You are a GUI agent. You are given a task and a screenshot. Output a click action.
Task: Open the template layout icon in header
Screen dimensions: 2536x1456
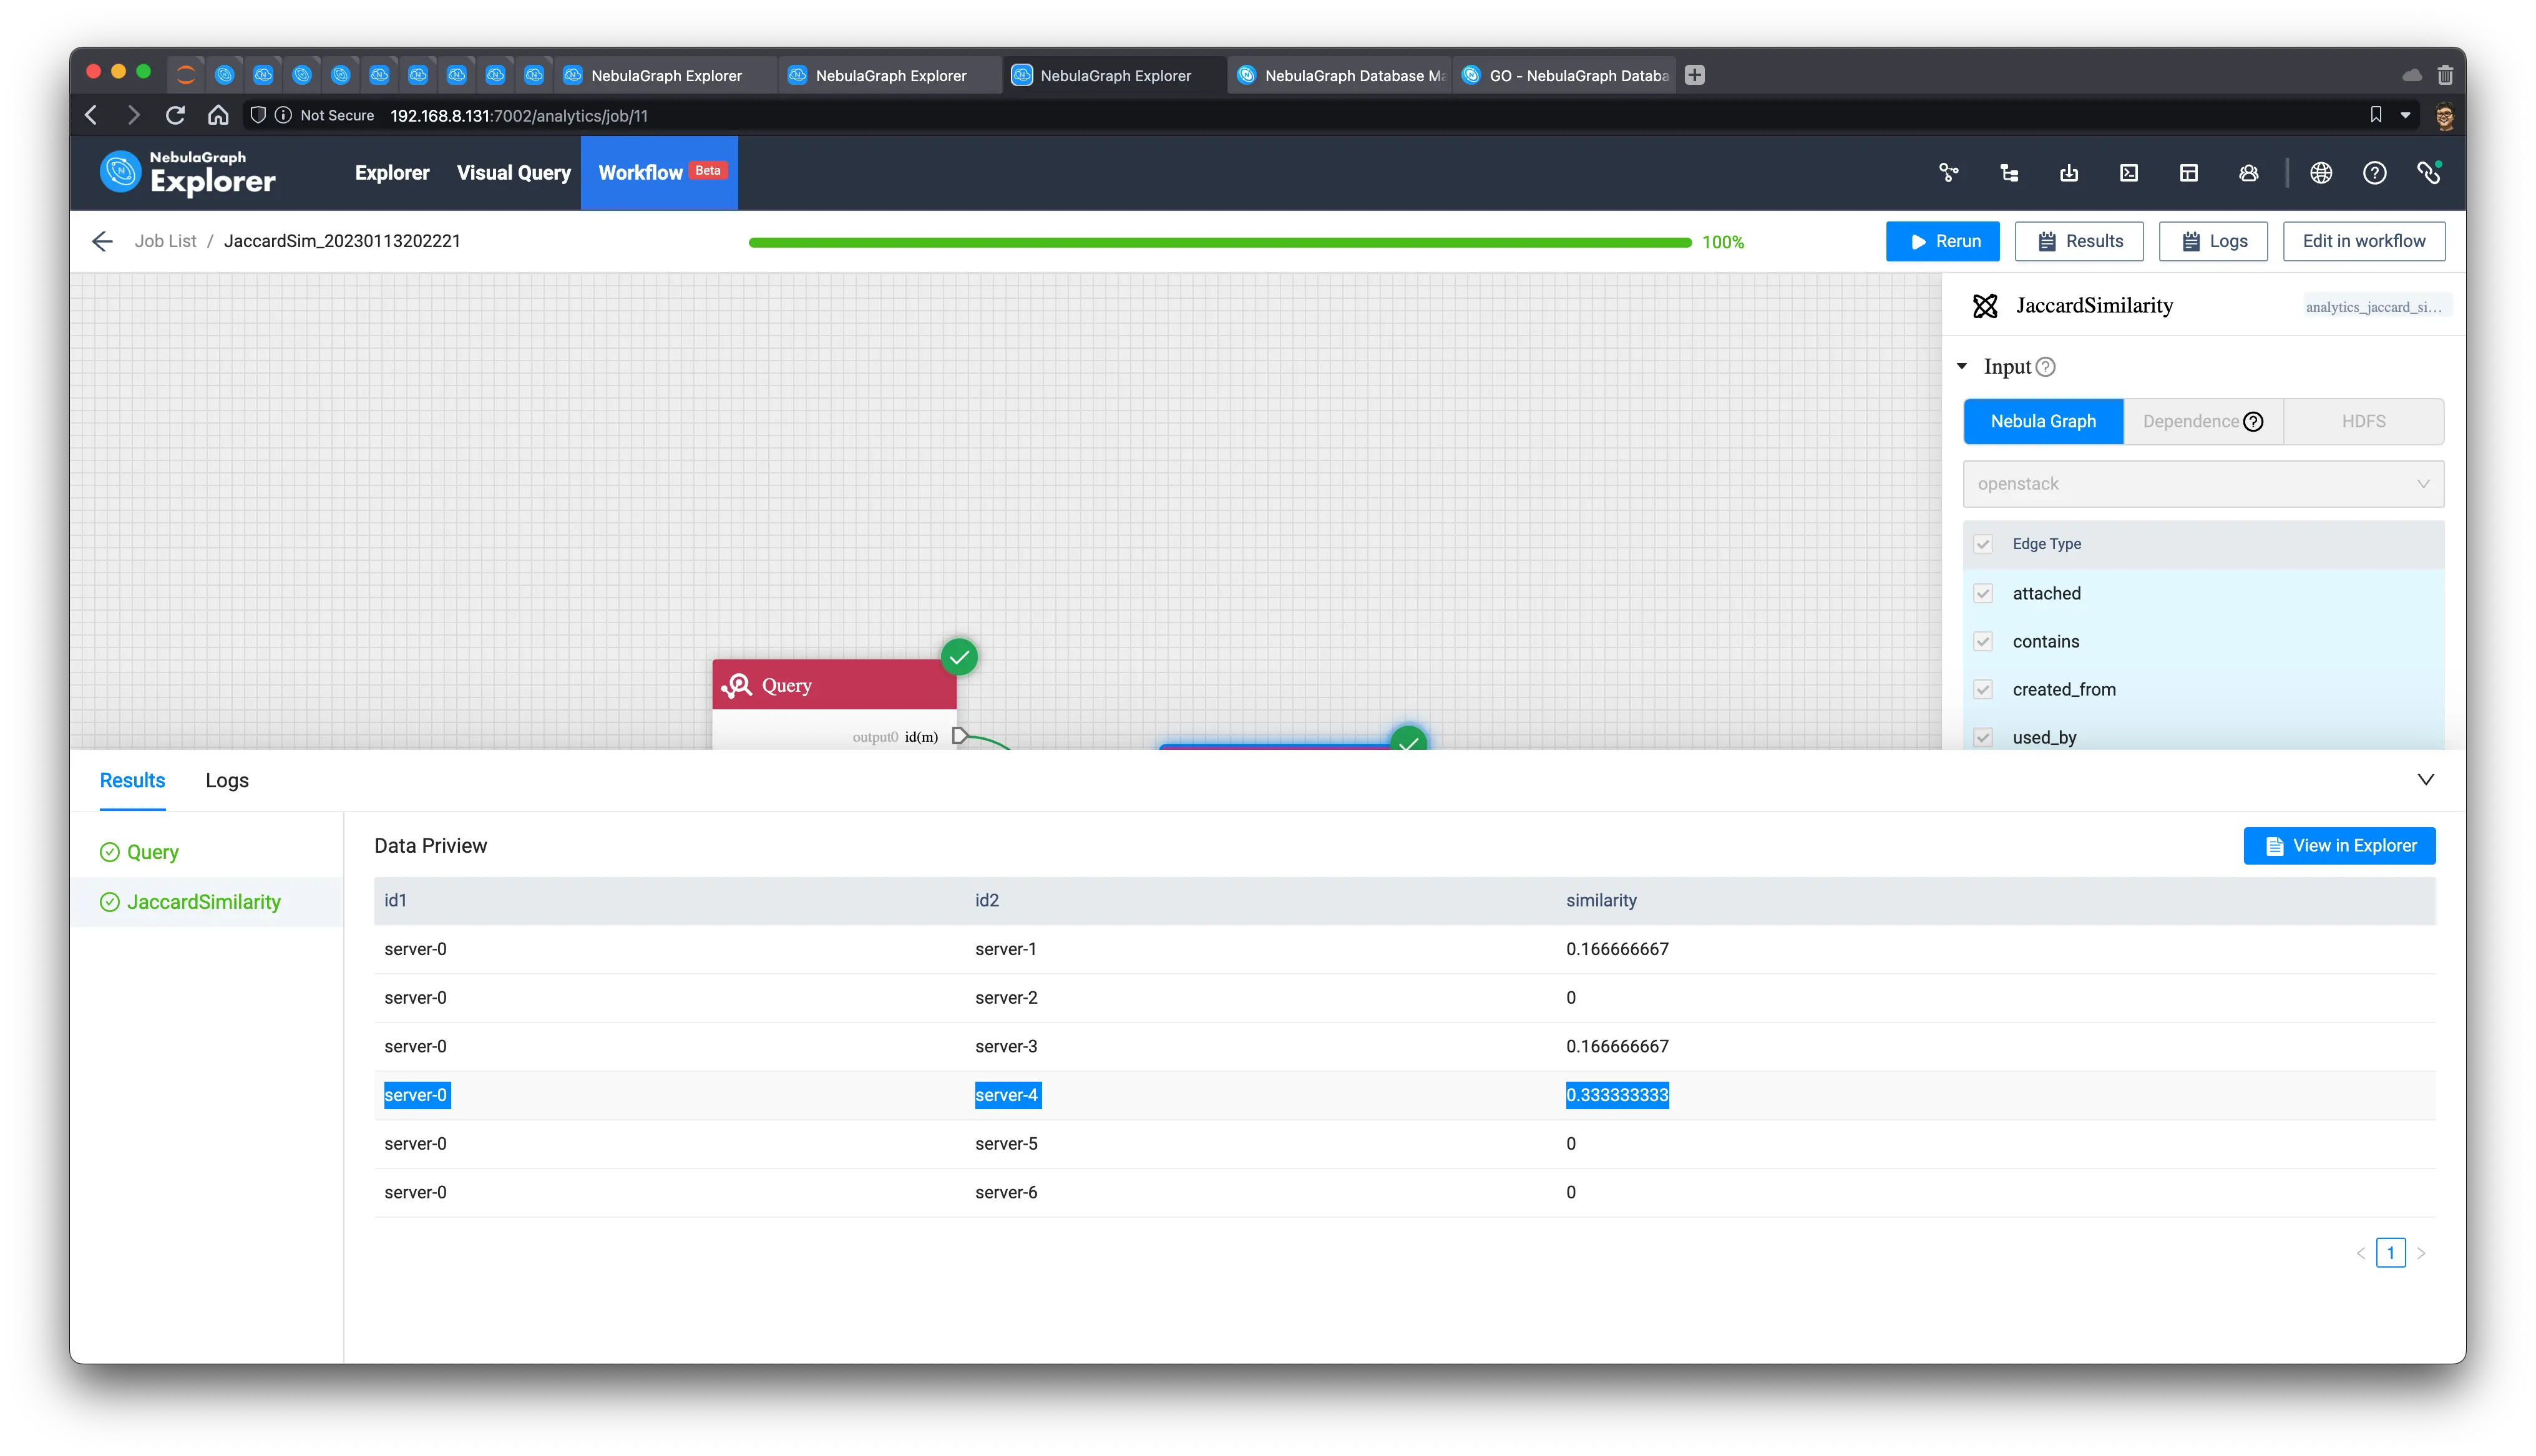point(2189,173)
